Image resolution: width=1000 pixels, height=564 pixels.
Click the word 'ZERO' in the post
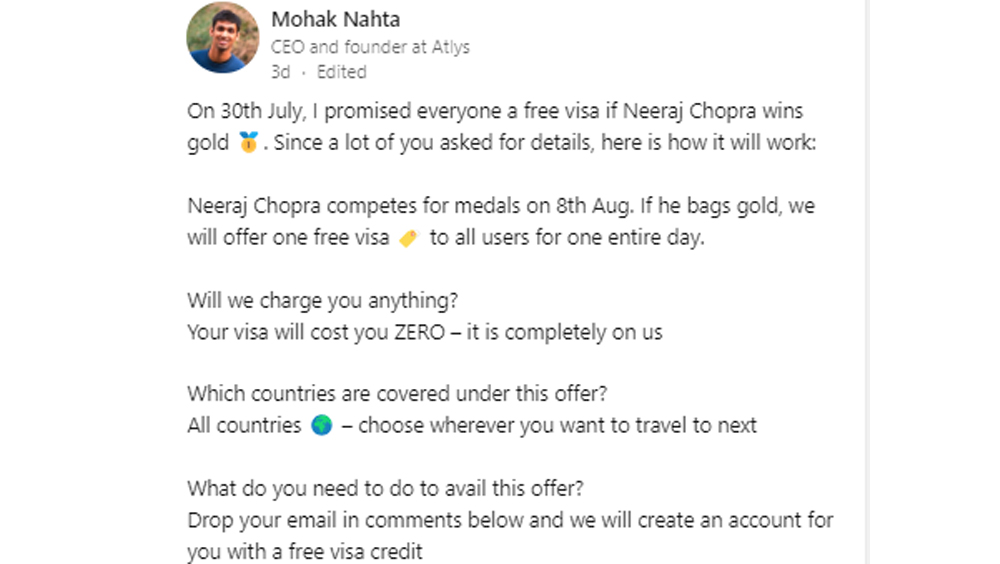pyautogui.click(x=412, y=332)
